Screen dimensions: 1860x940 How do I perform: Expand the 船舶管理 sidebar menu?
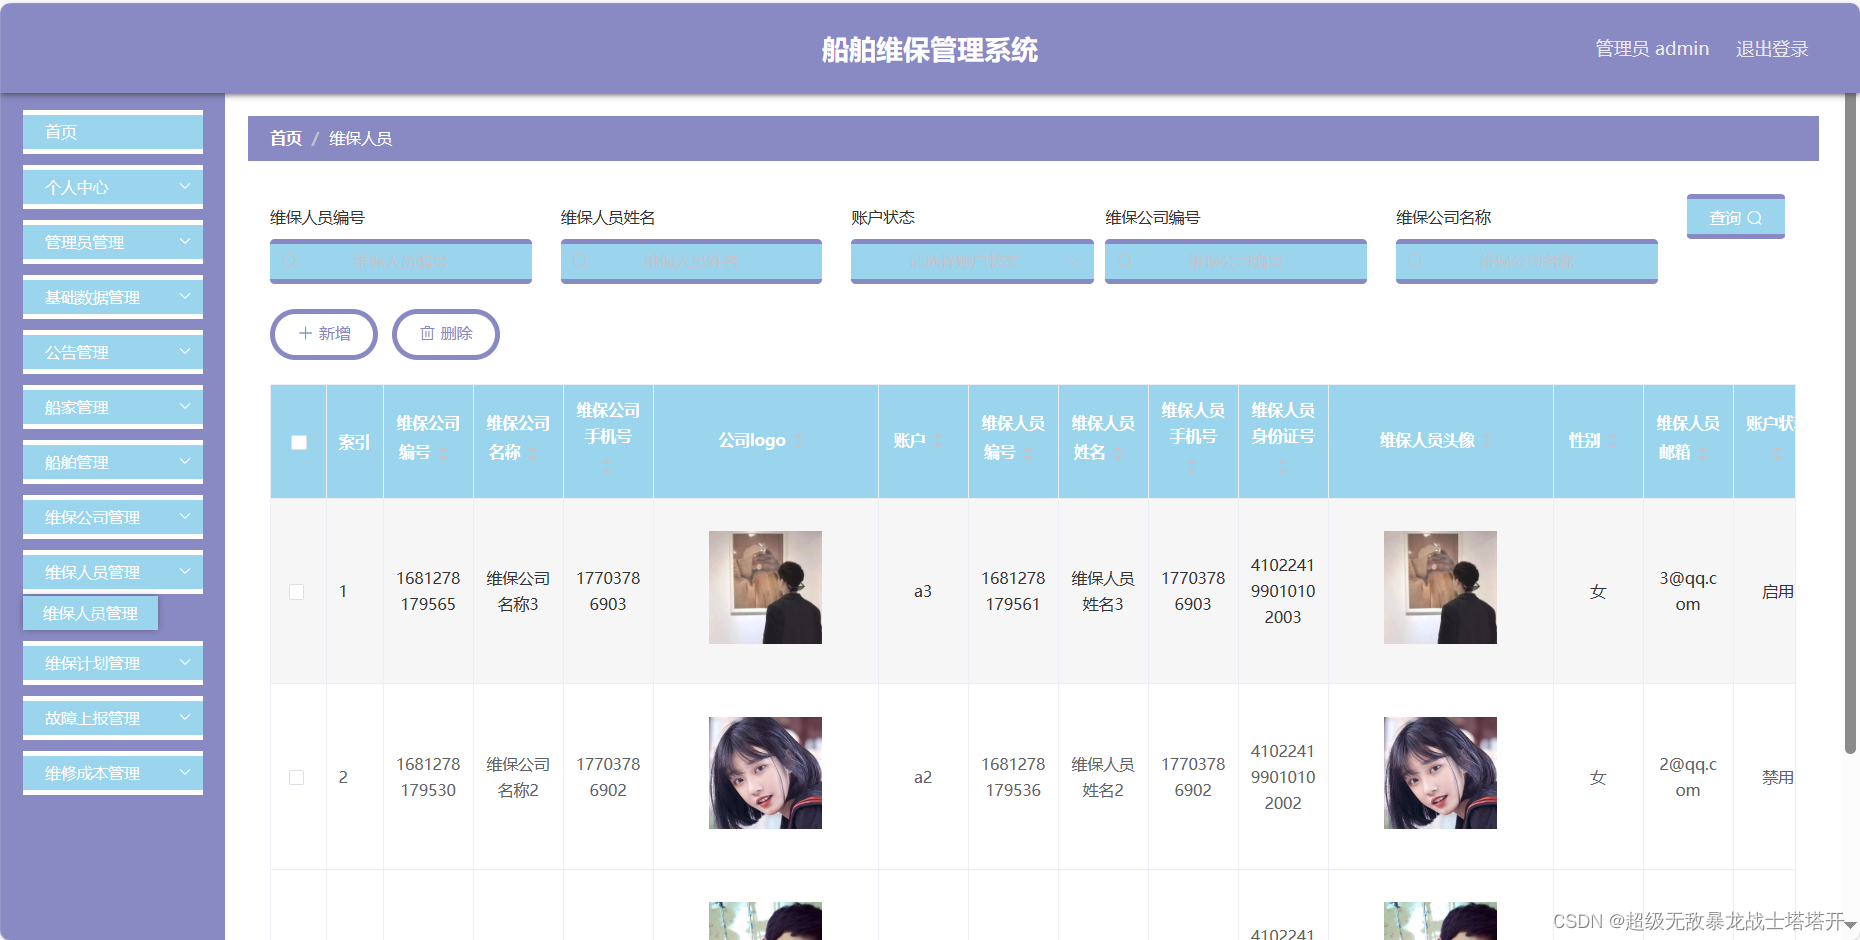click(x=113, y=462)
